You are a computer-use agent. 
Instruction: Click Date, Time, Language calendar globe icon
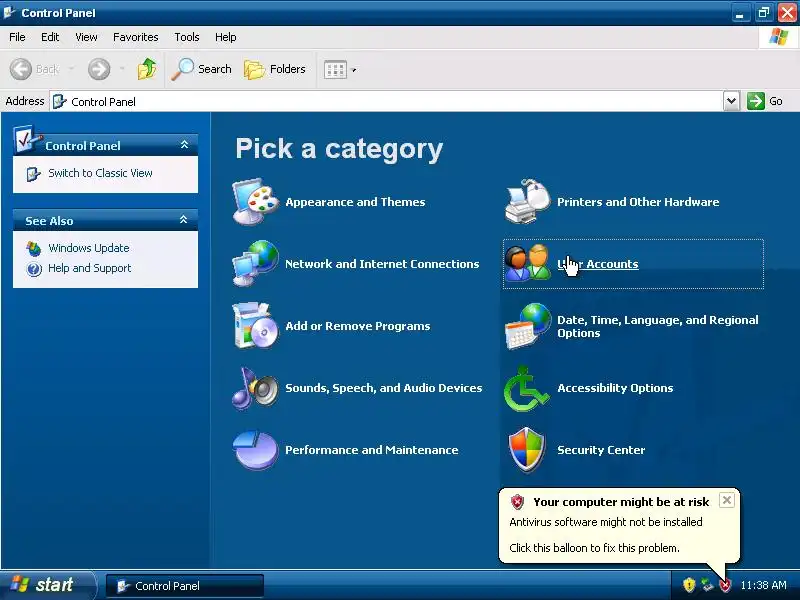pos(528,327)
